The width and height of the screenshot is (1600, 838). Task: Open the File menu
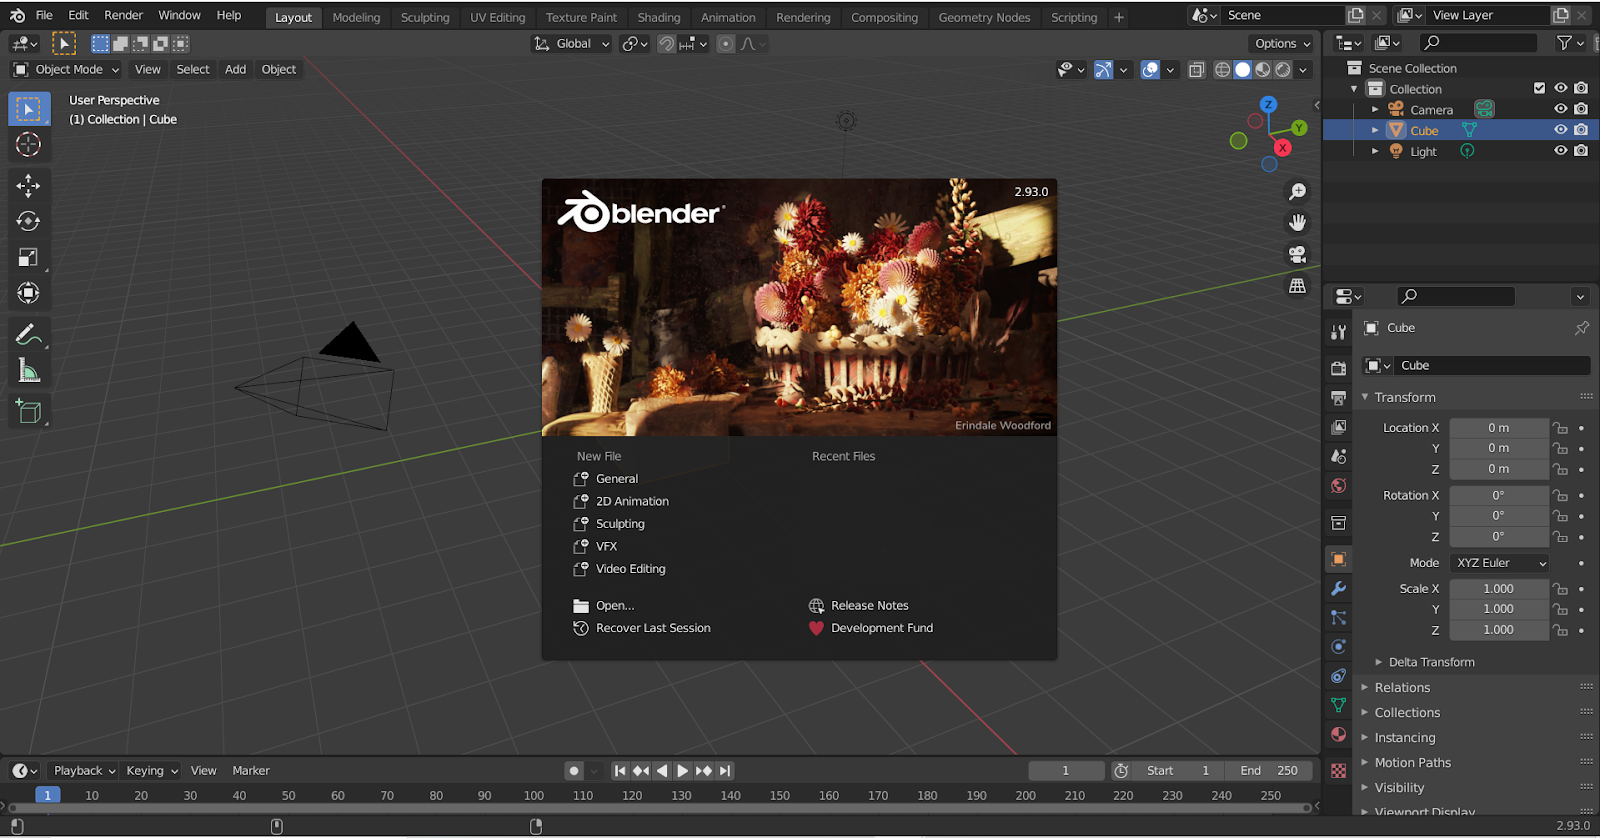[44, 15]
